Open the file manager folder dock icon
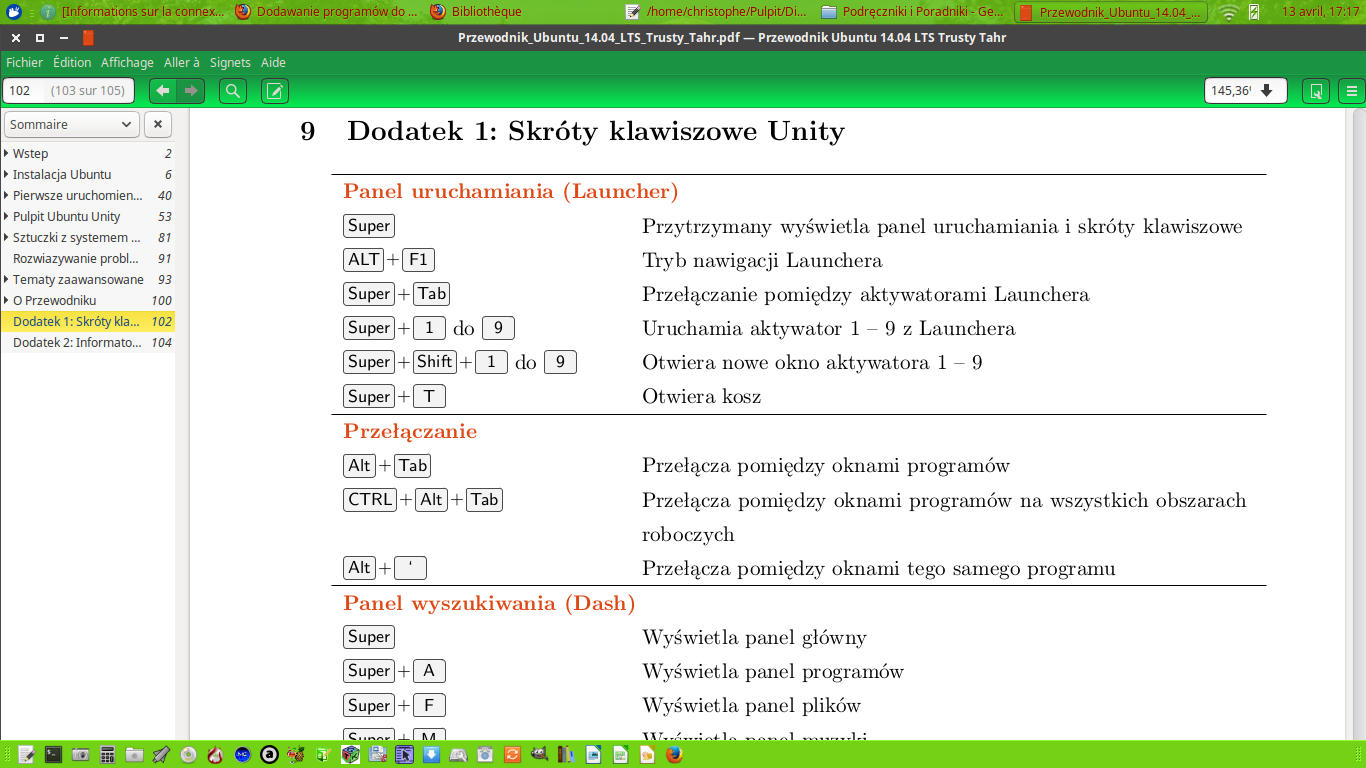The width and height of the screenshot is (1366, 768). coord(134,754)
